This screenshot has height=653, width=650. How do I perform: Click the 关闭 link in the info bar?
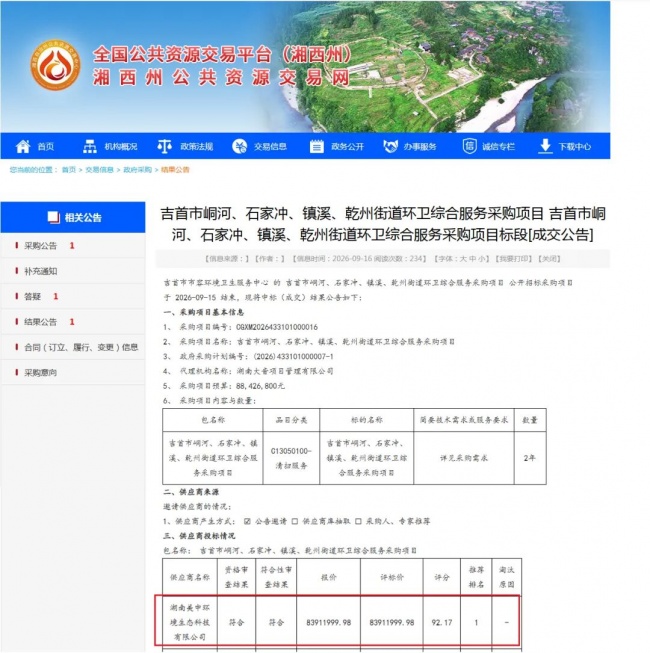[x=549, y=259]
